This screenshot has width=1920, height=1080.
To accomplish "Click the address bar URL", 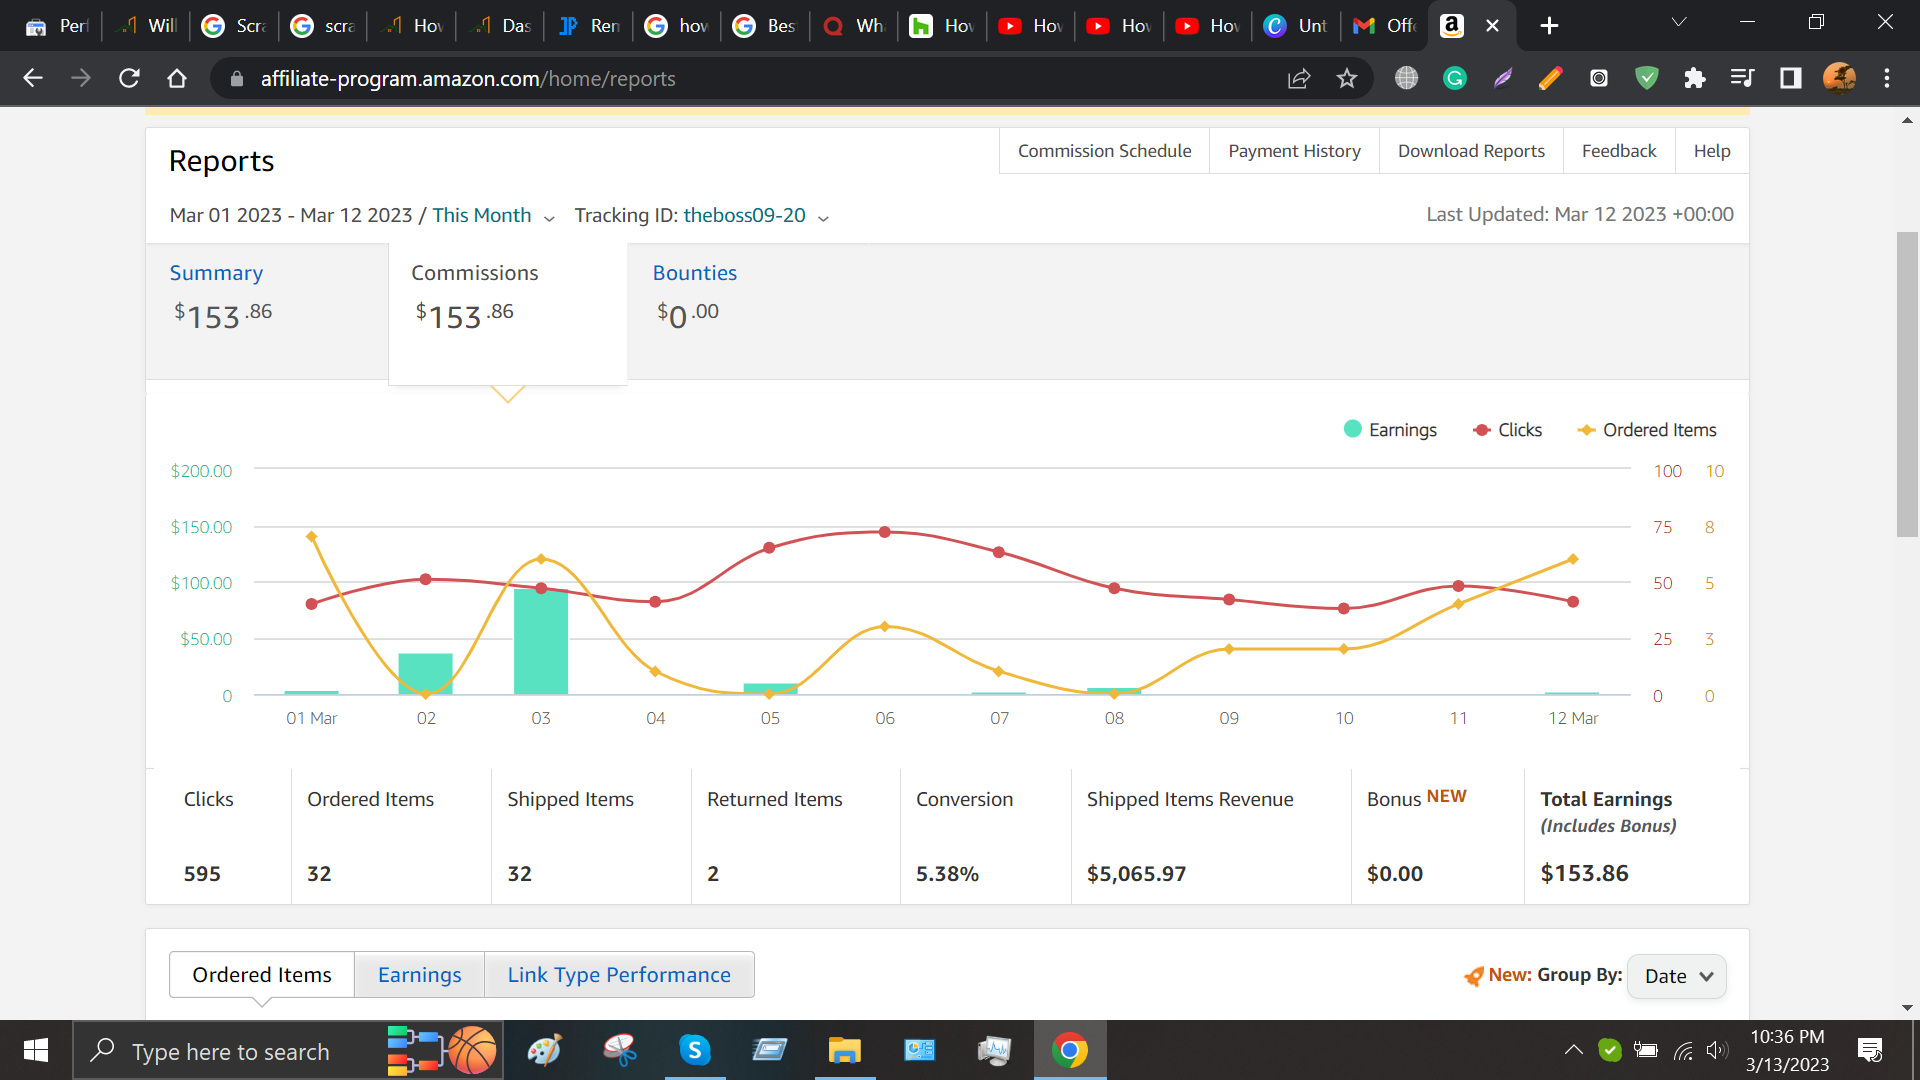I will [x=468, y=78].
